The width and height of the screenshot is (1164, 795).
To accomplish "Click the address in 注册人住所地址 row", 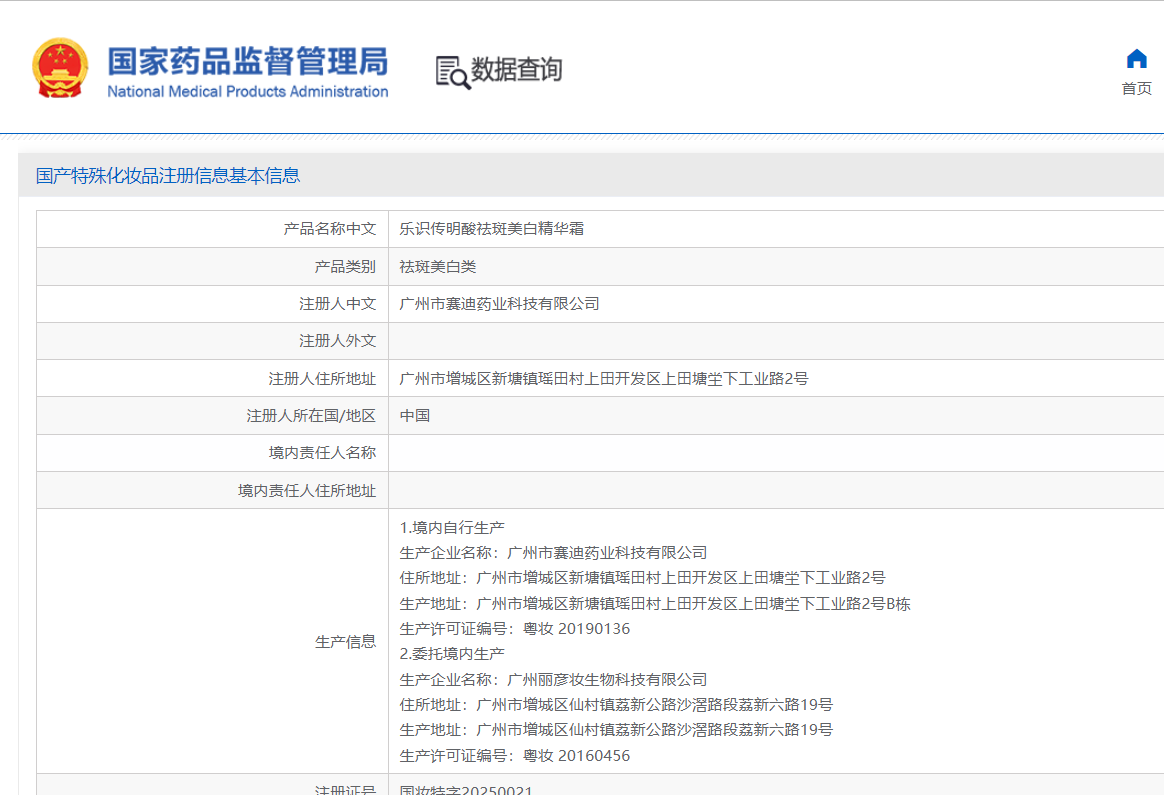I will click(x=603, y=379).
